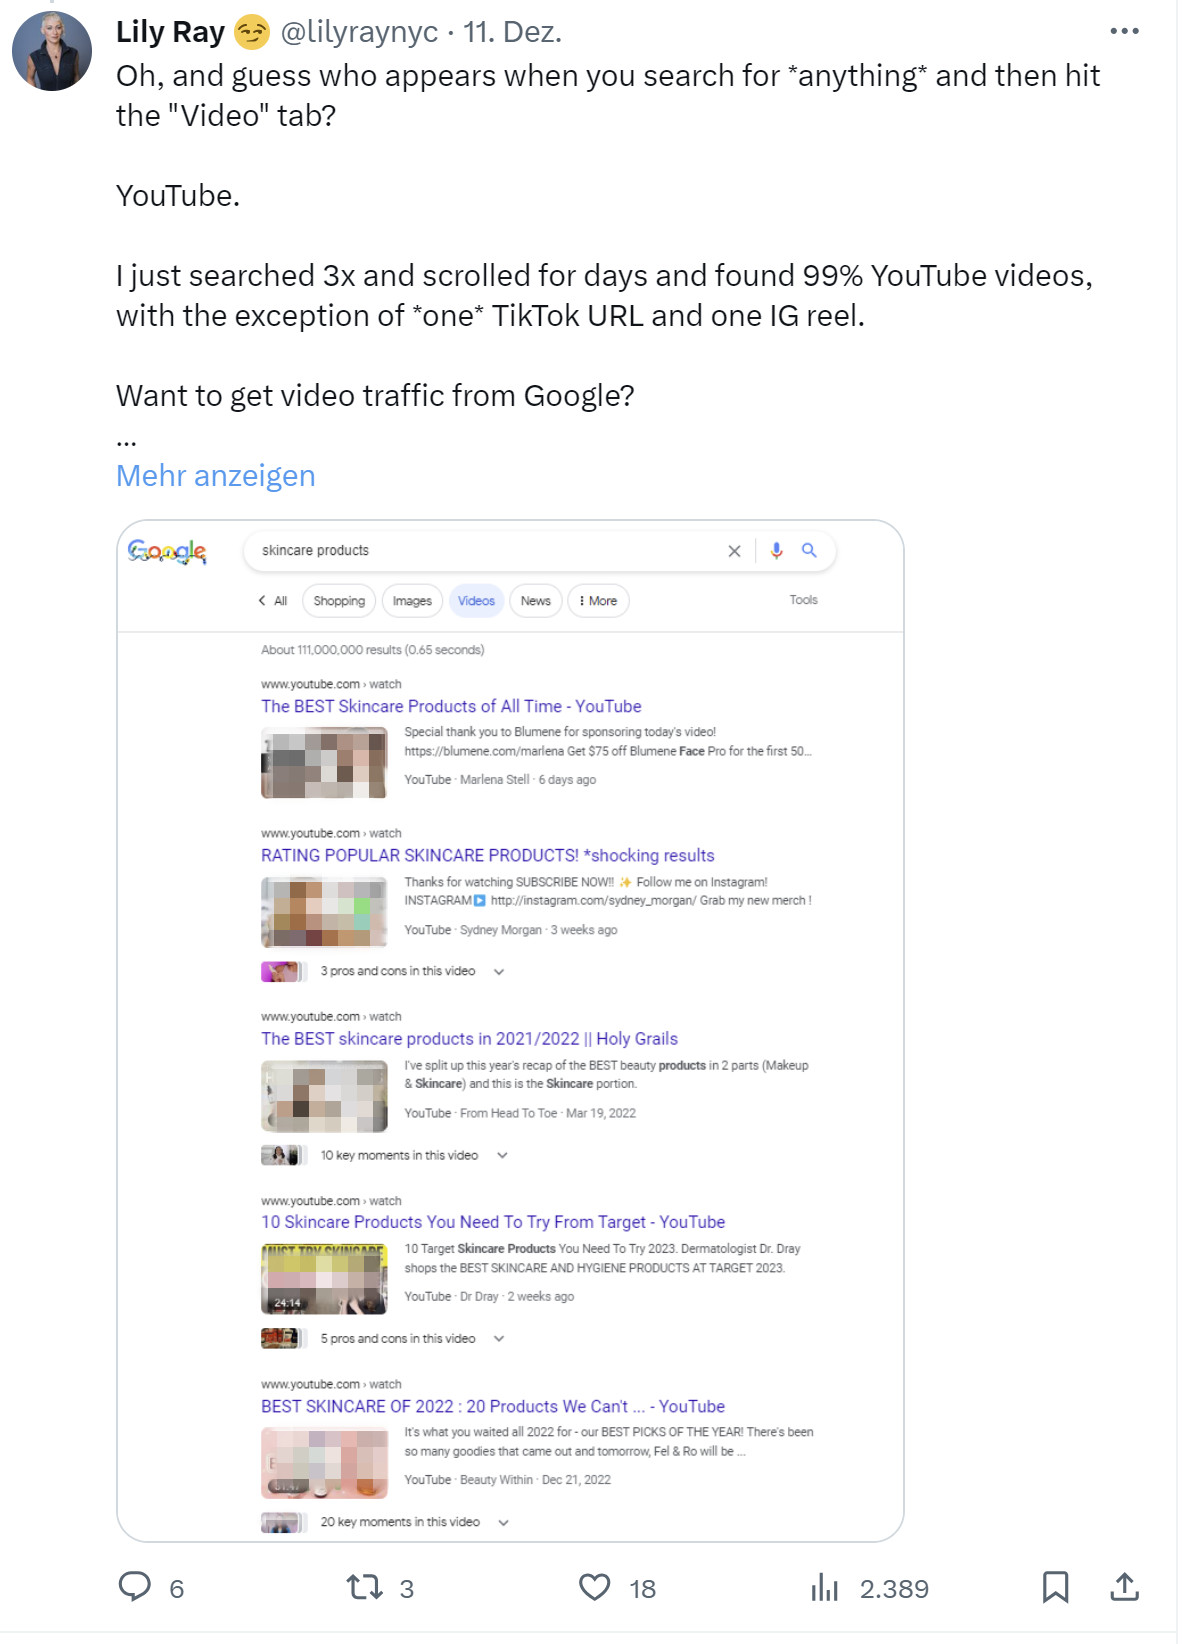Click the small preview beside 10 key moments
1182x1644 pixels.
tap(283, 1155)
